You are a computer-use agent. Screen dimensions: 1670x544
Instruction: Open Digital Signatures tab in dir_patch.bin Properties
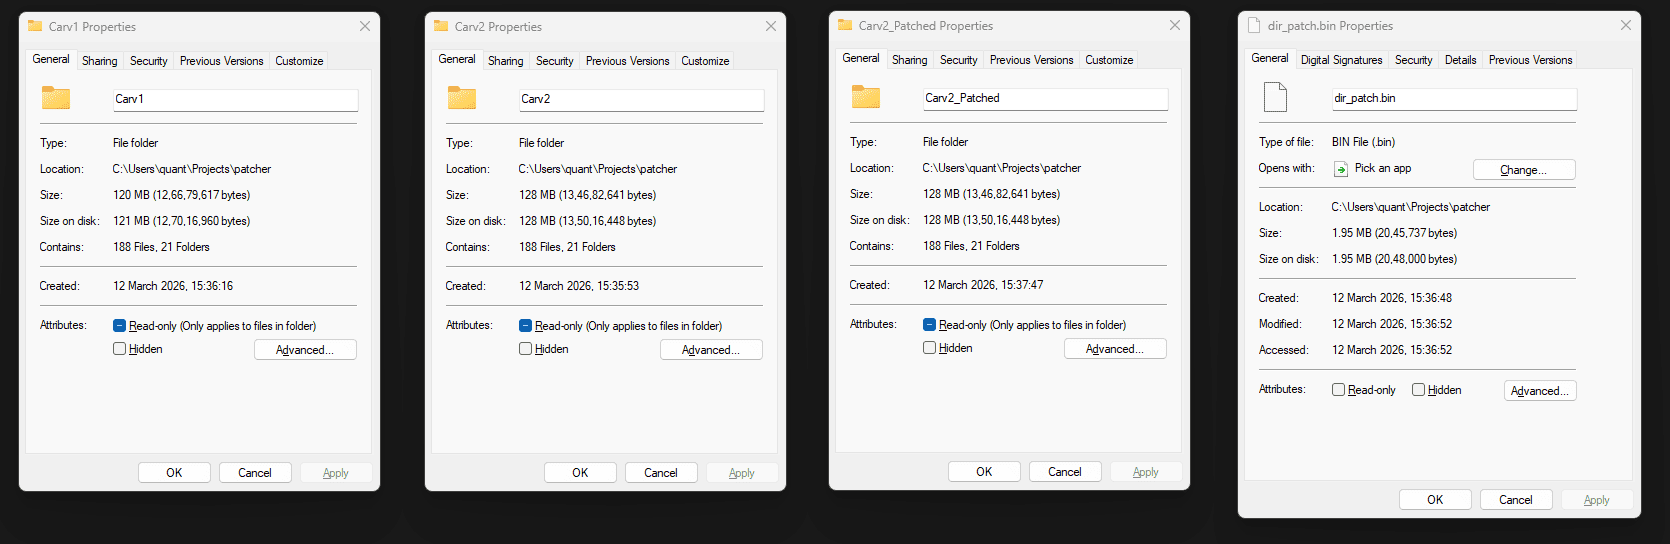coord(1342,60)
